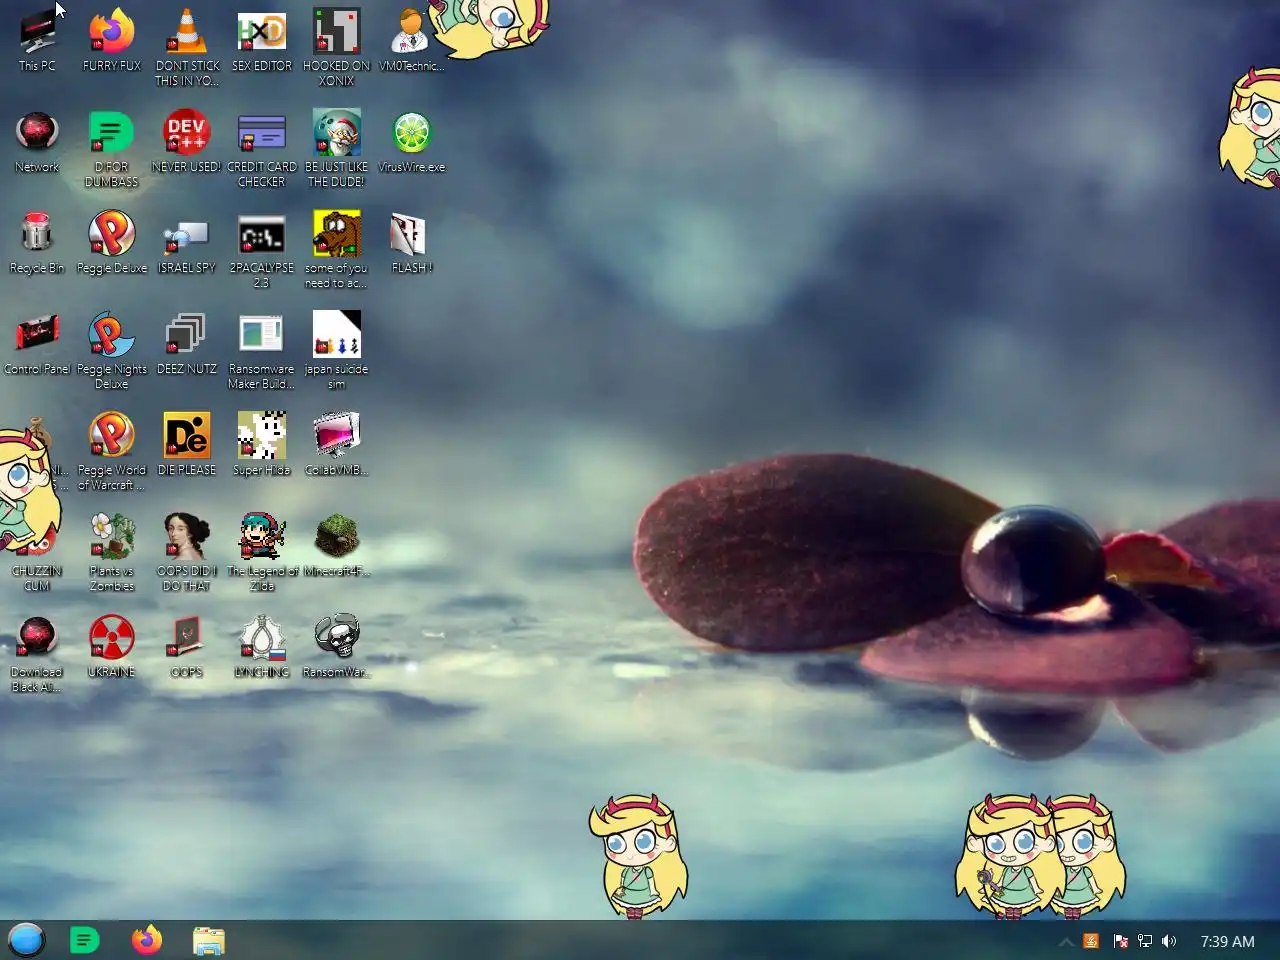Select the lone Star Butterfly mascot at bottom center
The width and height of the screenshot is (1280, 960).
tap(637, 856)
